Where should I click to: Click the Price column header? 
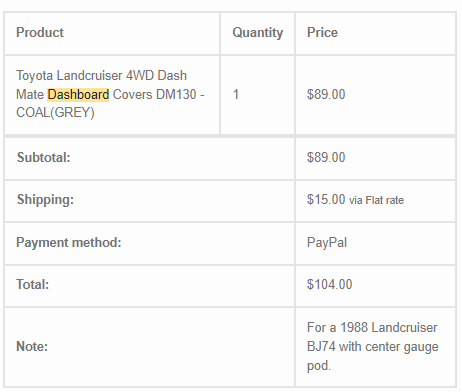322,33
